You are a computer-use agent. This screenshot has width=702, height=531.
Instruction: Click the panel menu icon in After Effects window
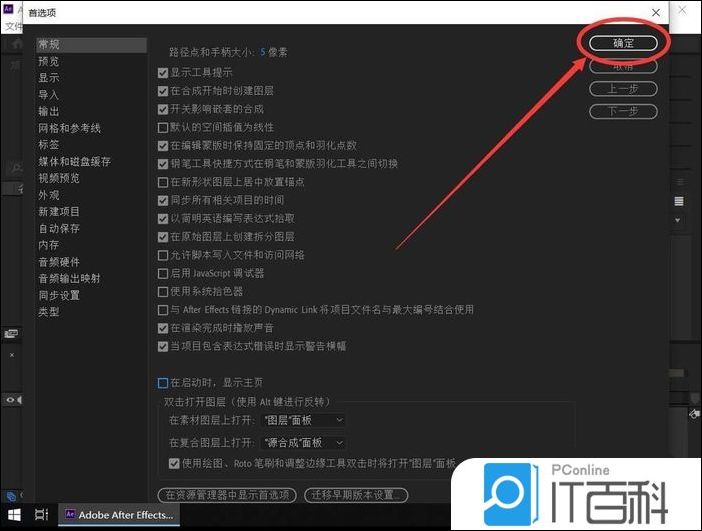tap(679, 201)
